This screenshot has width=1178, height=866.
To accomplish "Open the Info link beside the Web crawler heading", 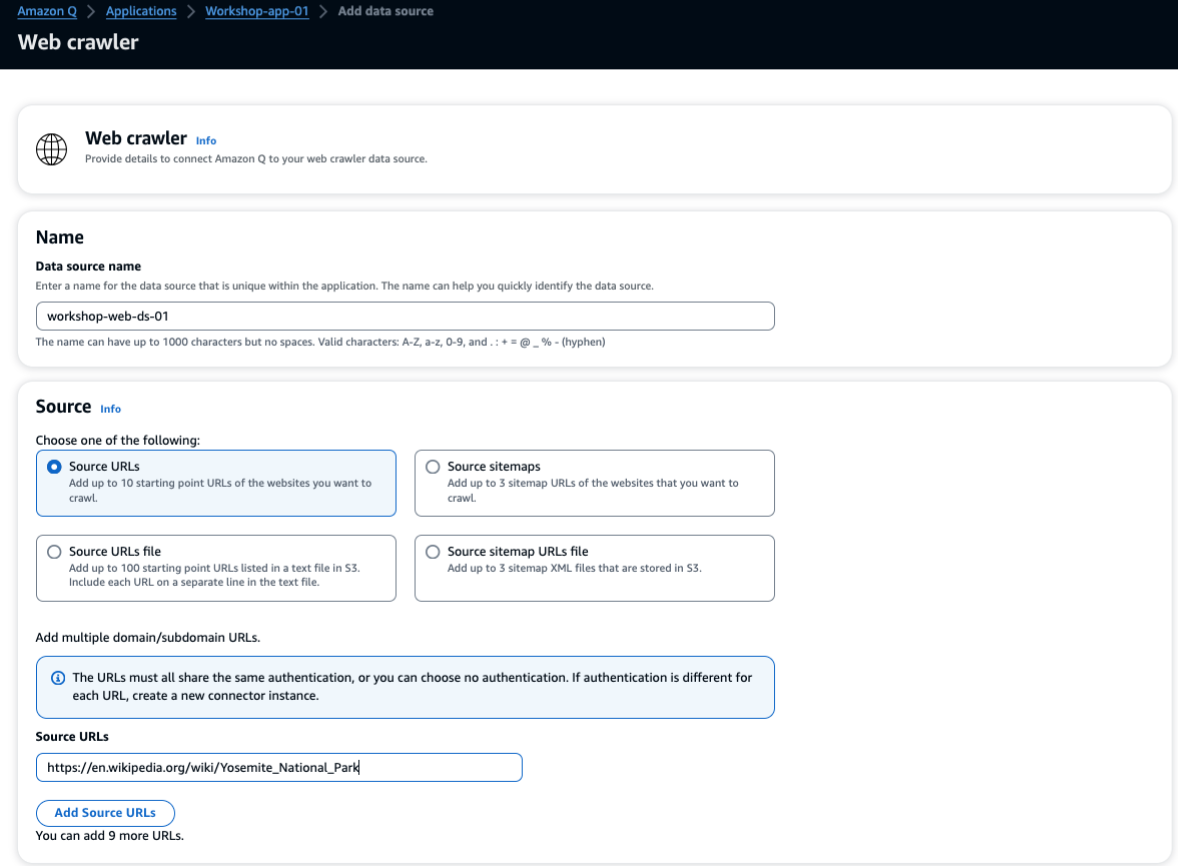I will 206,140.
